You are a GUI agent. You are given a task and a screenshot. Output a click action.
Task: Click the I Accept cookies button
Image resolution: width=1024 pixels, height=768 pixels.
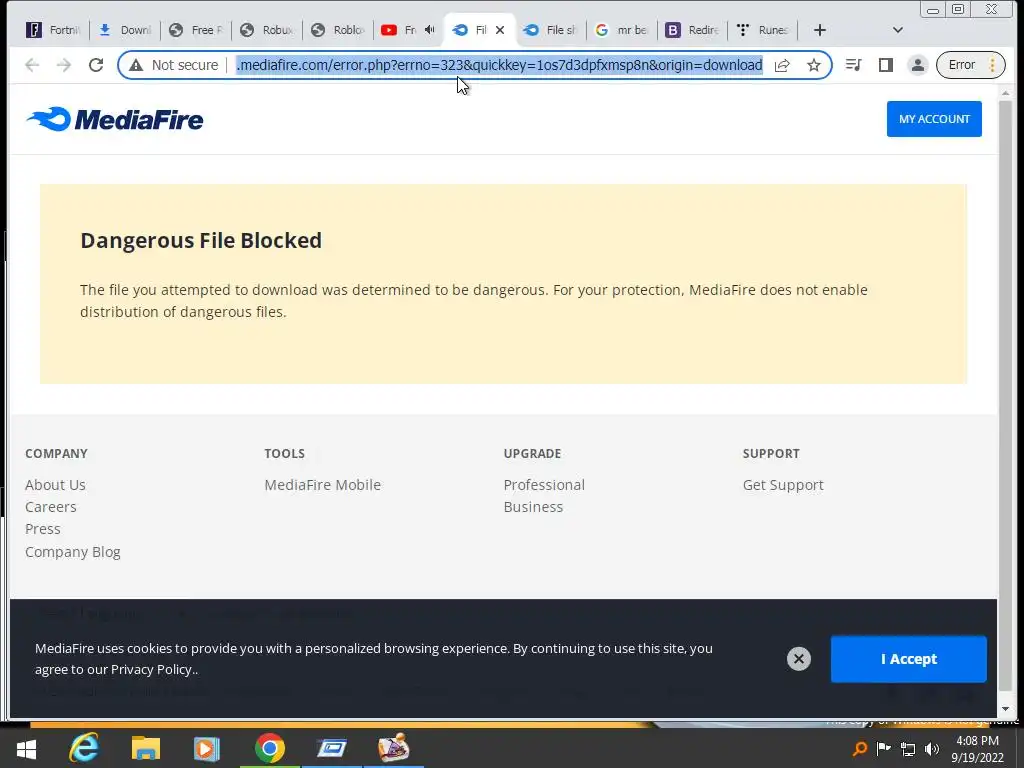point(908,658)
